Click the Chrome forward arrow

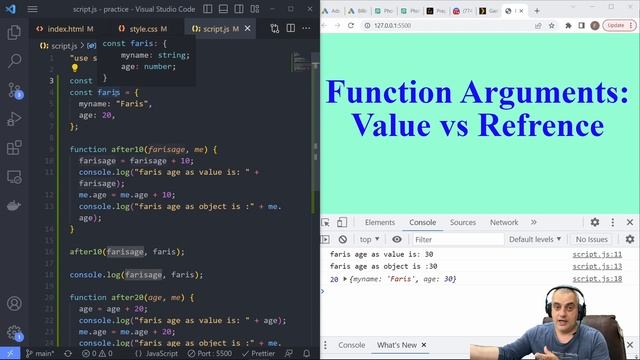click(x=338, y=25)
